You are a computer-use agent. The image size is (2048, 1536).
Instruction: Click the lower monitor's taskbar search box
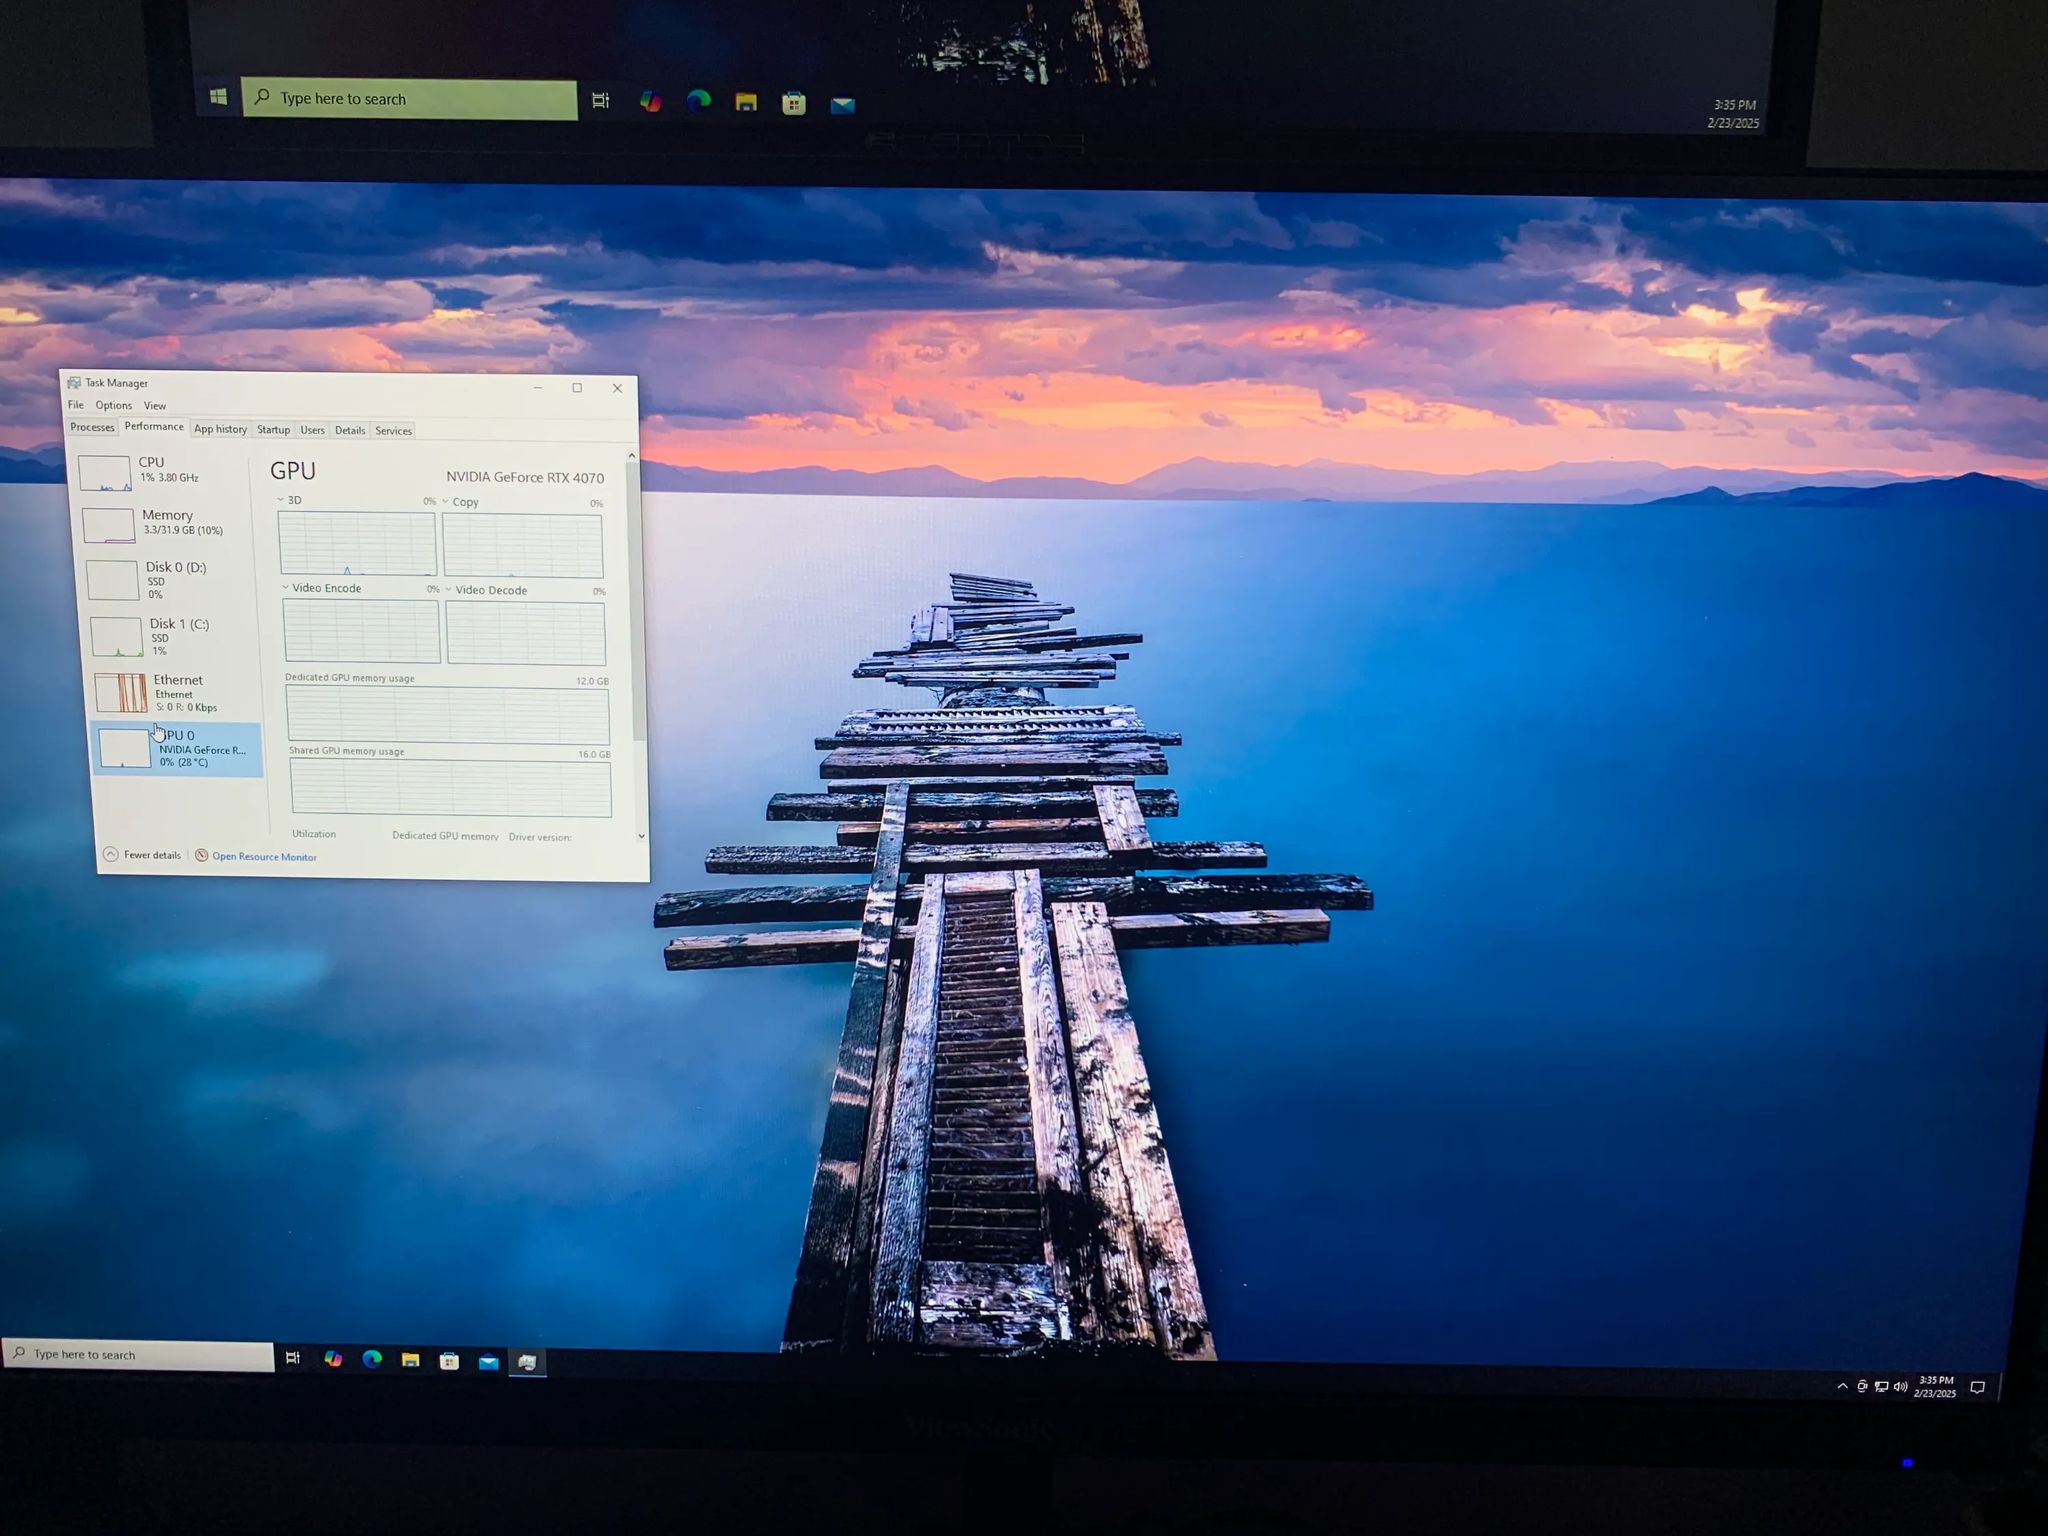[139, 1354]
